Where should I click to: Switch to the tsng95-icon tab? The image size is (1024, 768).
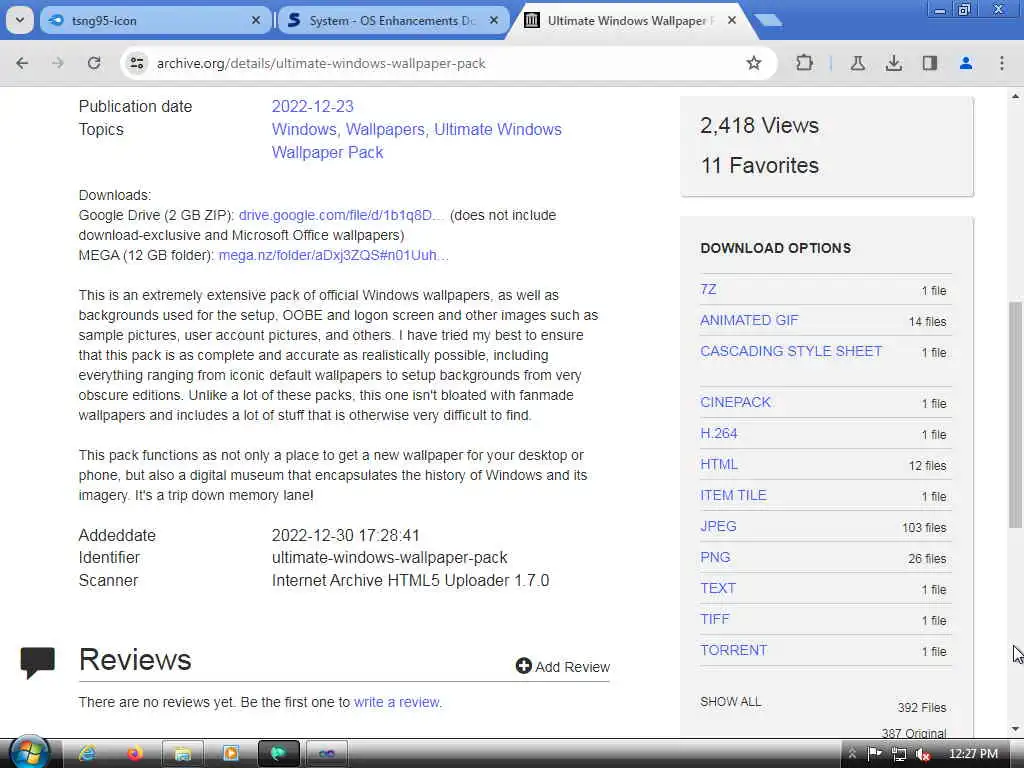click(155, 20)
